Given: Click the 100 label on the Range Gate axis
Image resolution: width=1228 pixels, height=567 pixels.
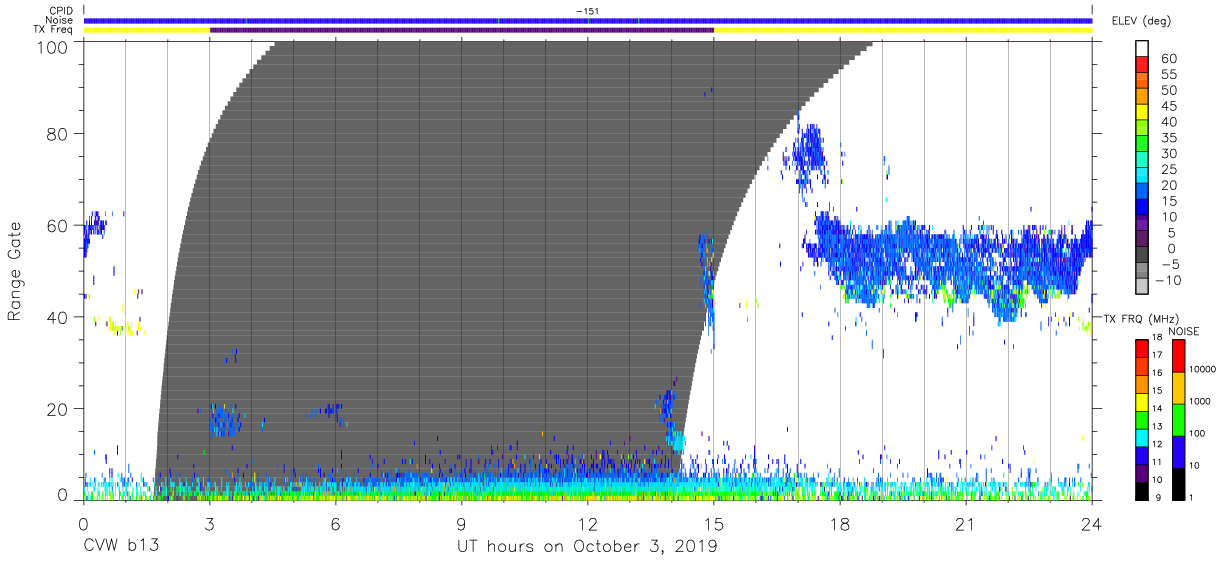Looking at the screenshot, I should pos(53,46).
